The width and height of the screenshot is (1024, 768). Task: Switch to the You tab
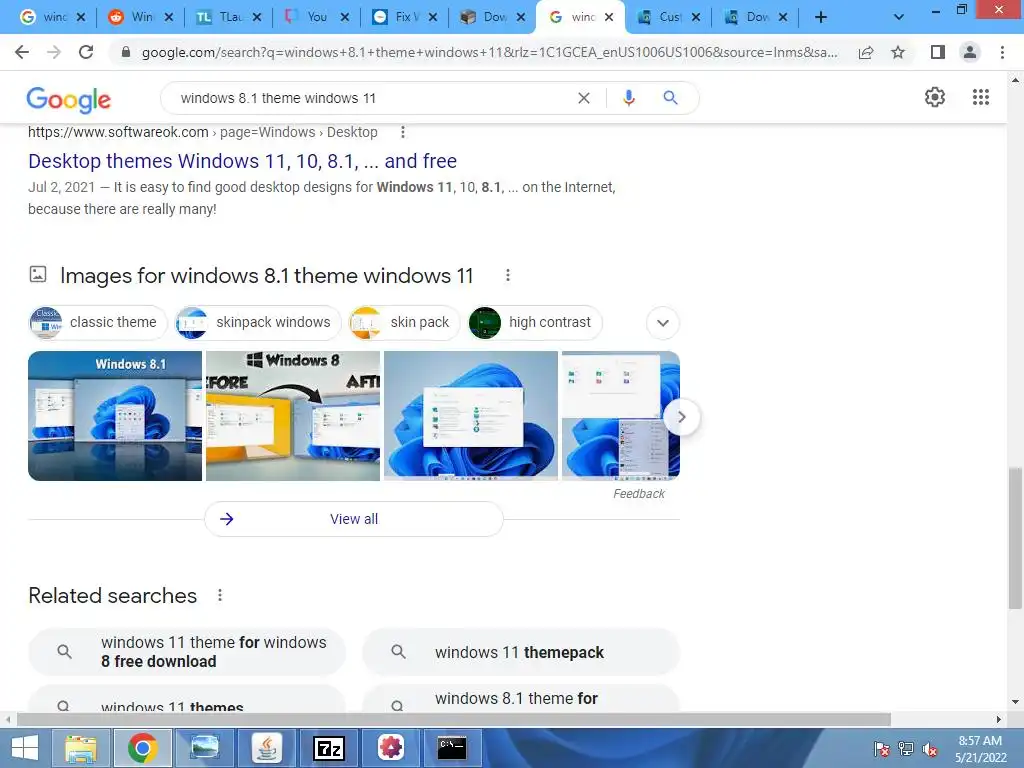[x=316, y=17]
